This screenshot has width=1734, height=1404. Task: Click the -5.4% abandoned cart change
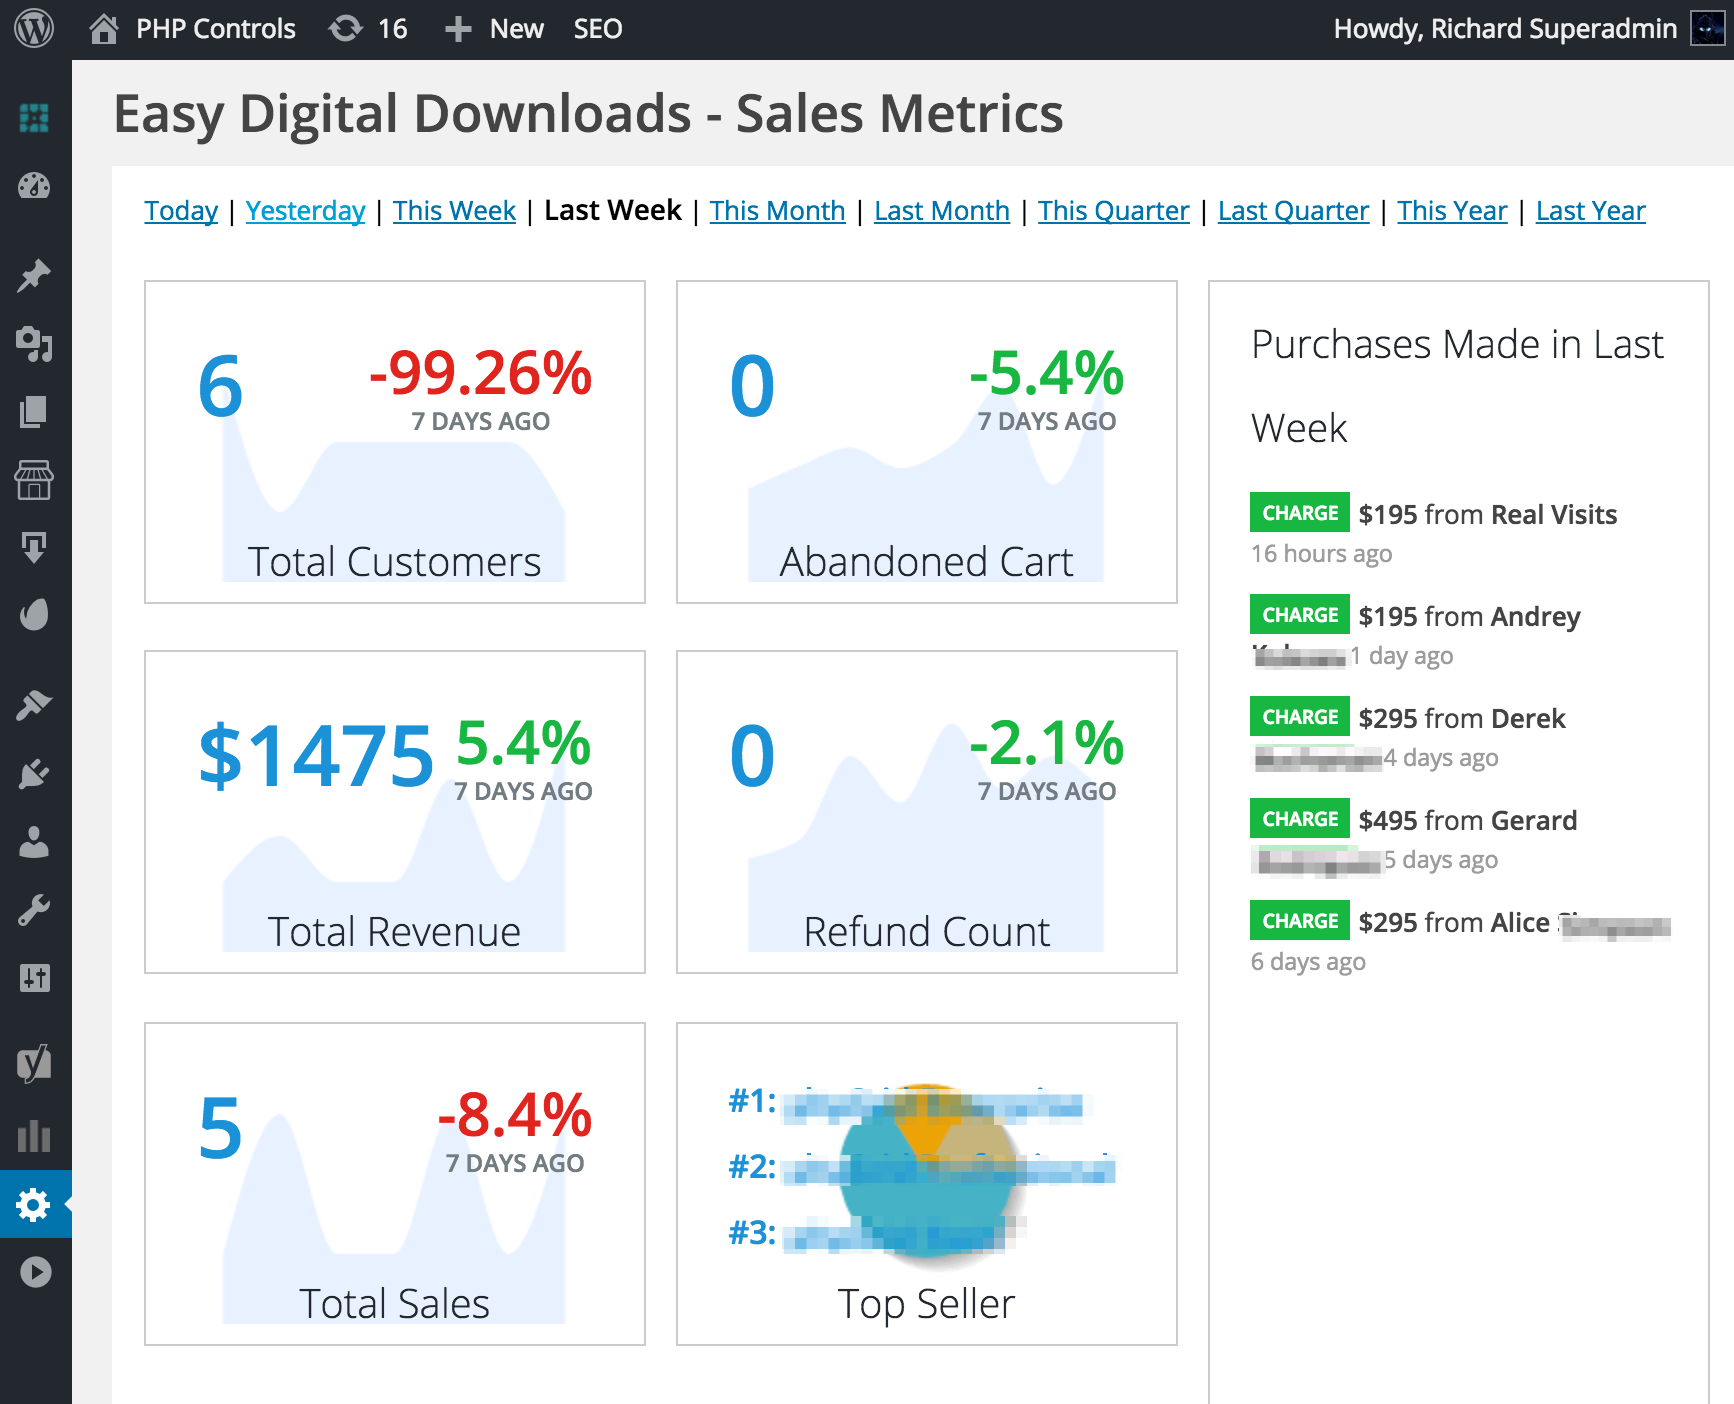pyautogui.click(x=1046, y=373)
